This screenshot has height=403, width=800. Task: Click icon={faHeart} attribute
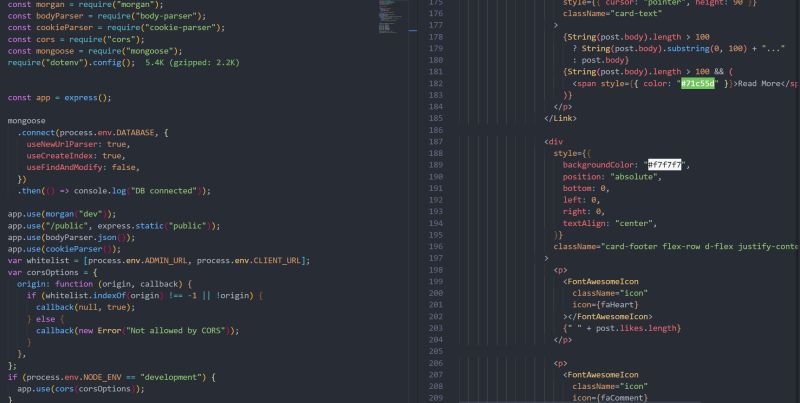(605, 305)
